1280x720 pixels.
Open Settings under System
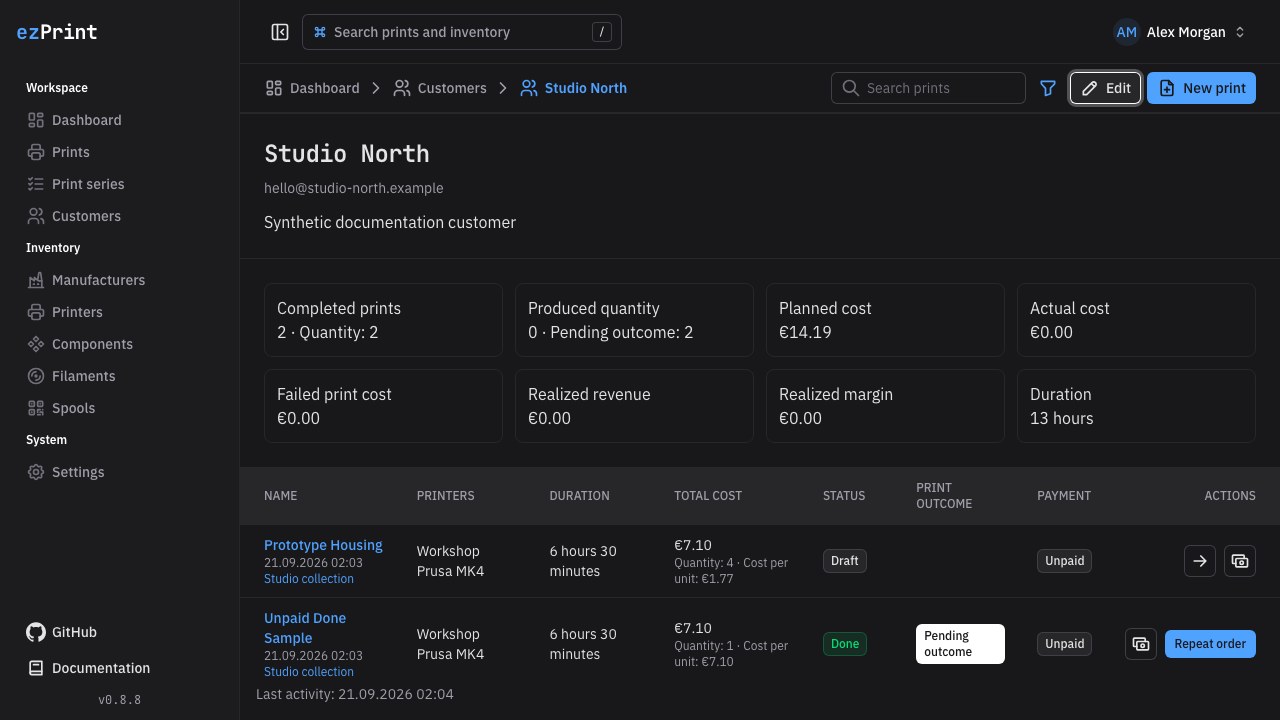(x=66, y=472)
